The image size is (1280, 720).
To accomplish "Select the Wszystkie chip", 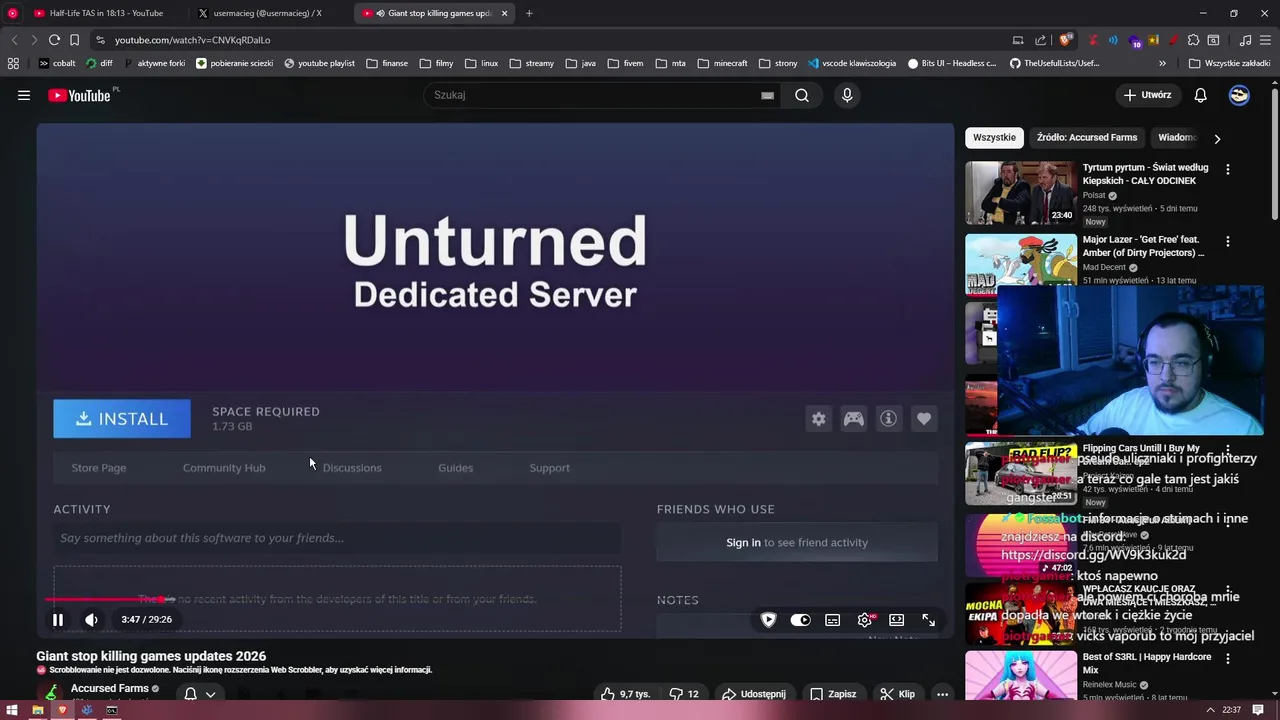I will tap(994, 138).
